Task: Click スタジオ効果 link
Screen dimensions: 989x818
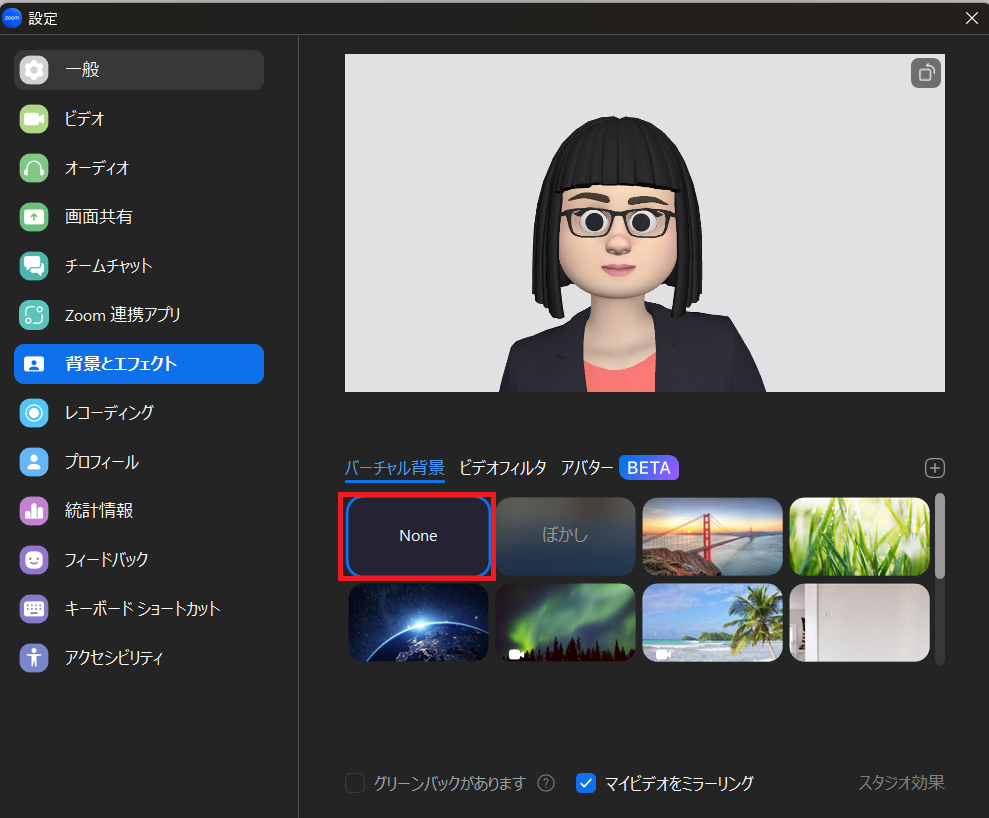Action: [901, 782]
